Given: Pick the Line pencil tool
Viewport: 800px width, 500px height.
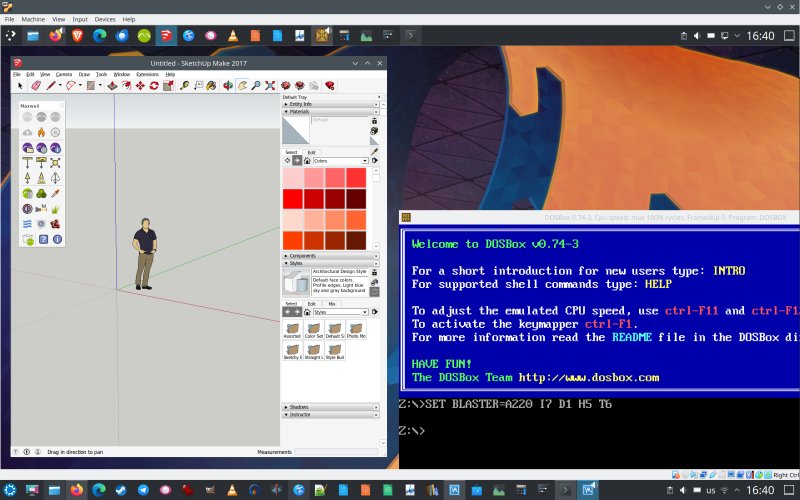Looking at the screenshot, I should point(51,86).
